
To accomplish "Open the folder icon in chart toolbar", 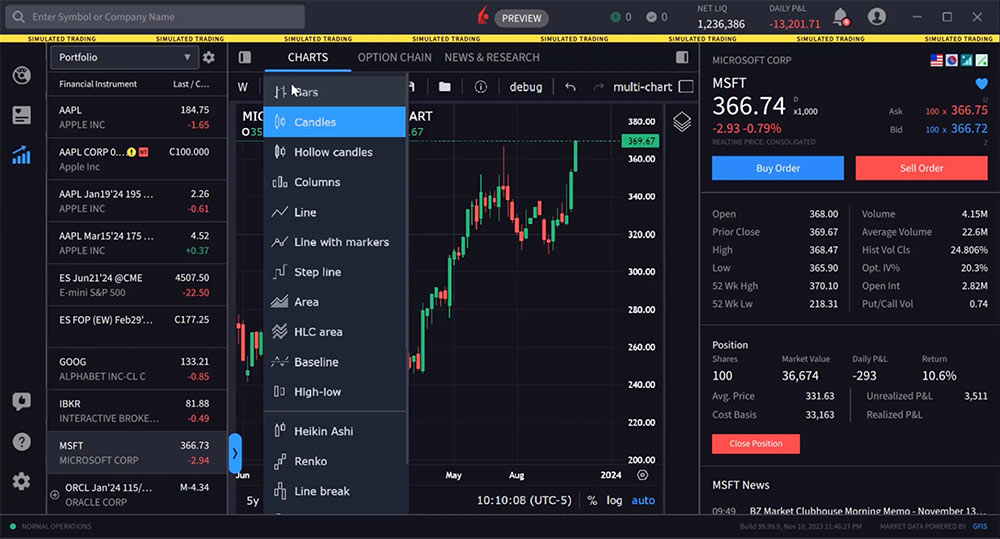I will pos(445,87).
